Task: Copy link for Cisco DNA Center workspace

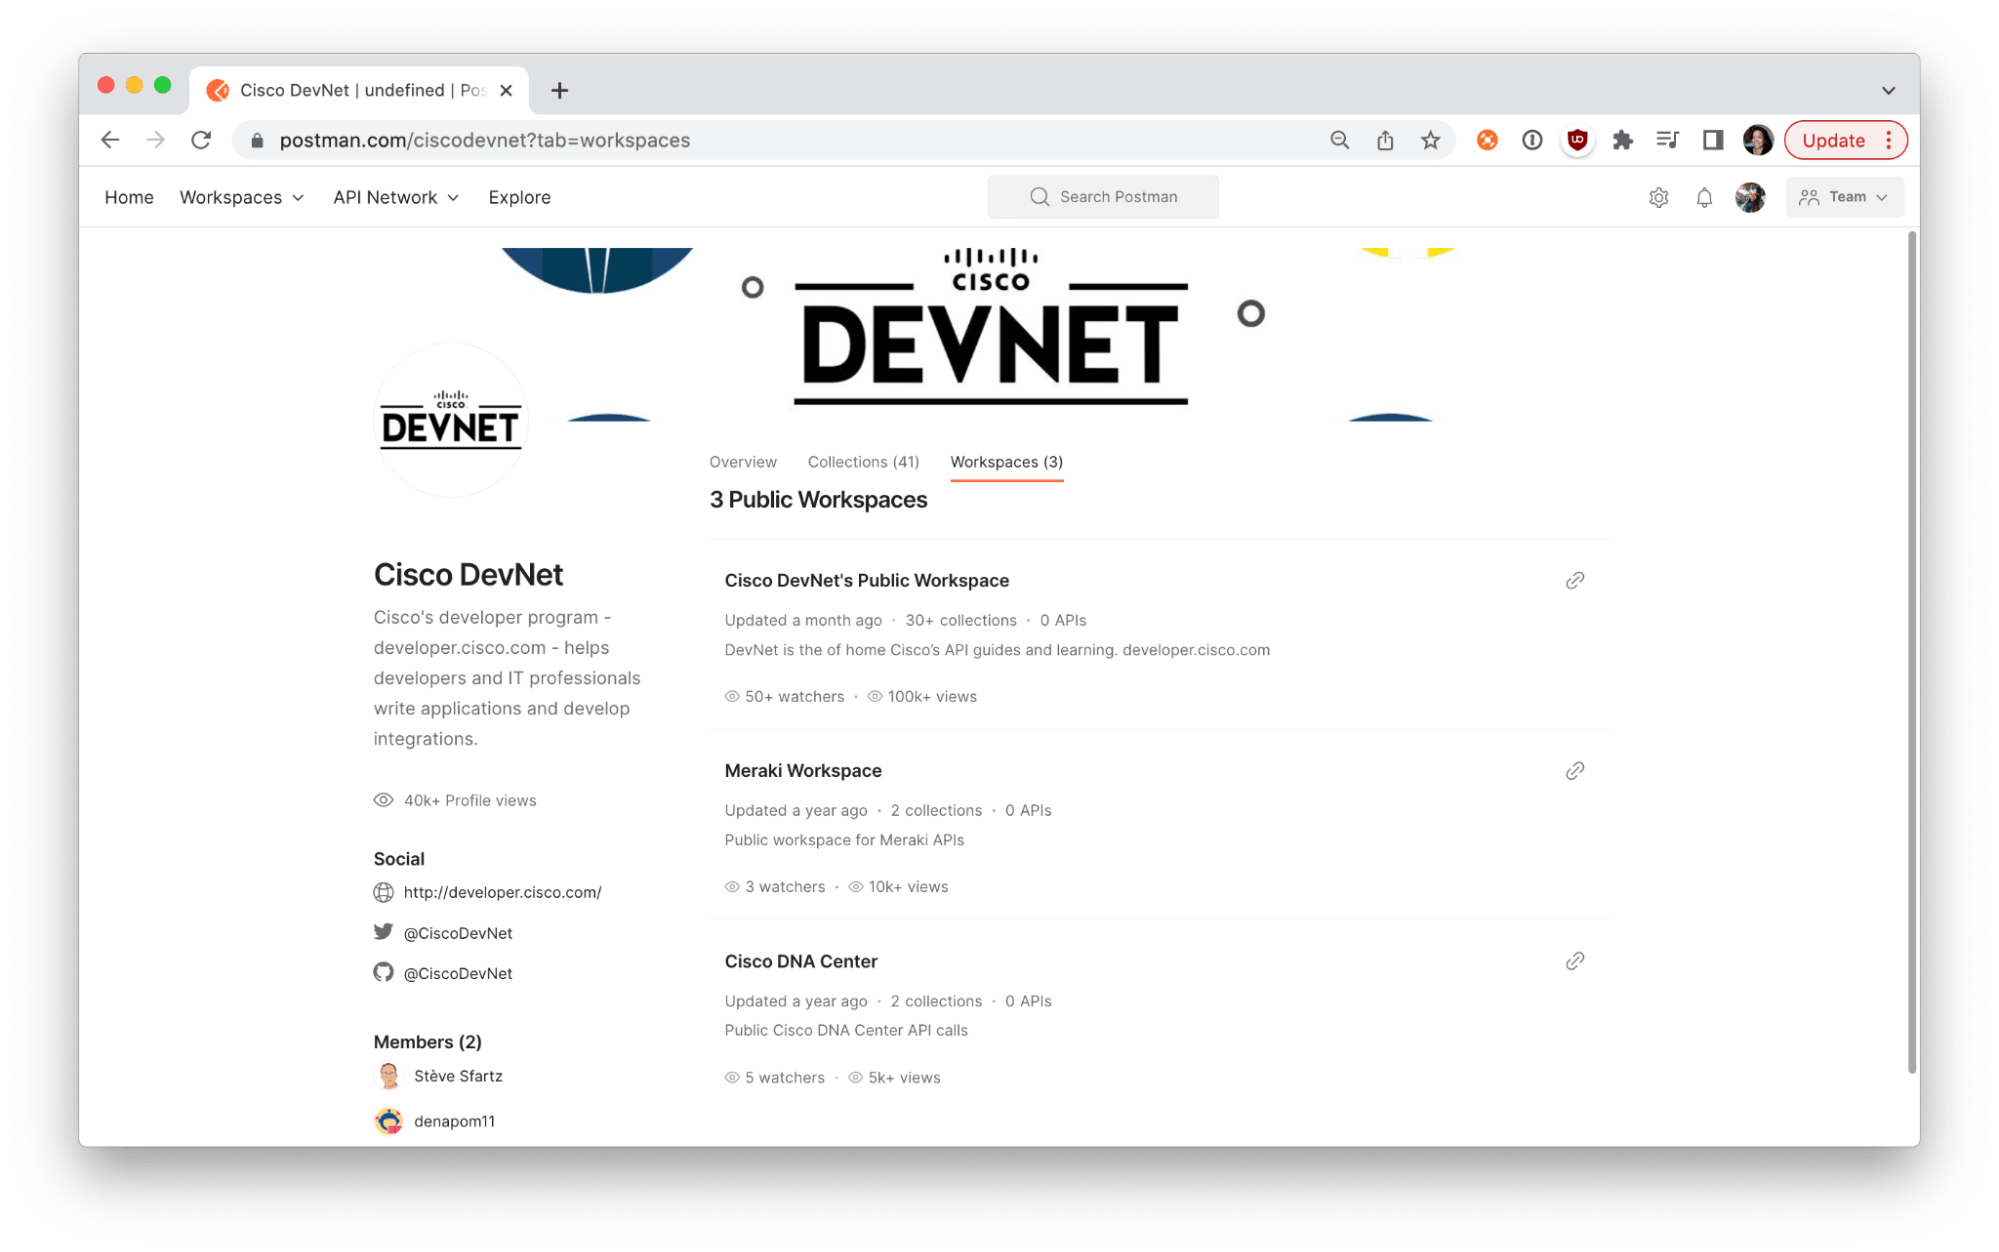Action: (x=1575, y=961)
